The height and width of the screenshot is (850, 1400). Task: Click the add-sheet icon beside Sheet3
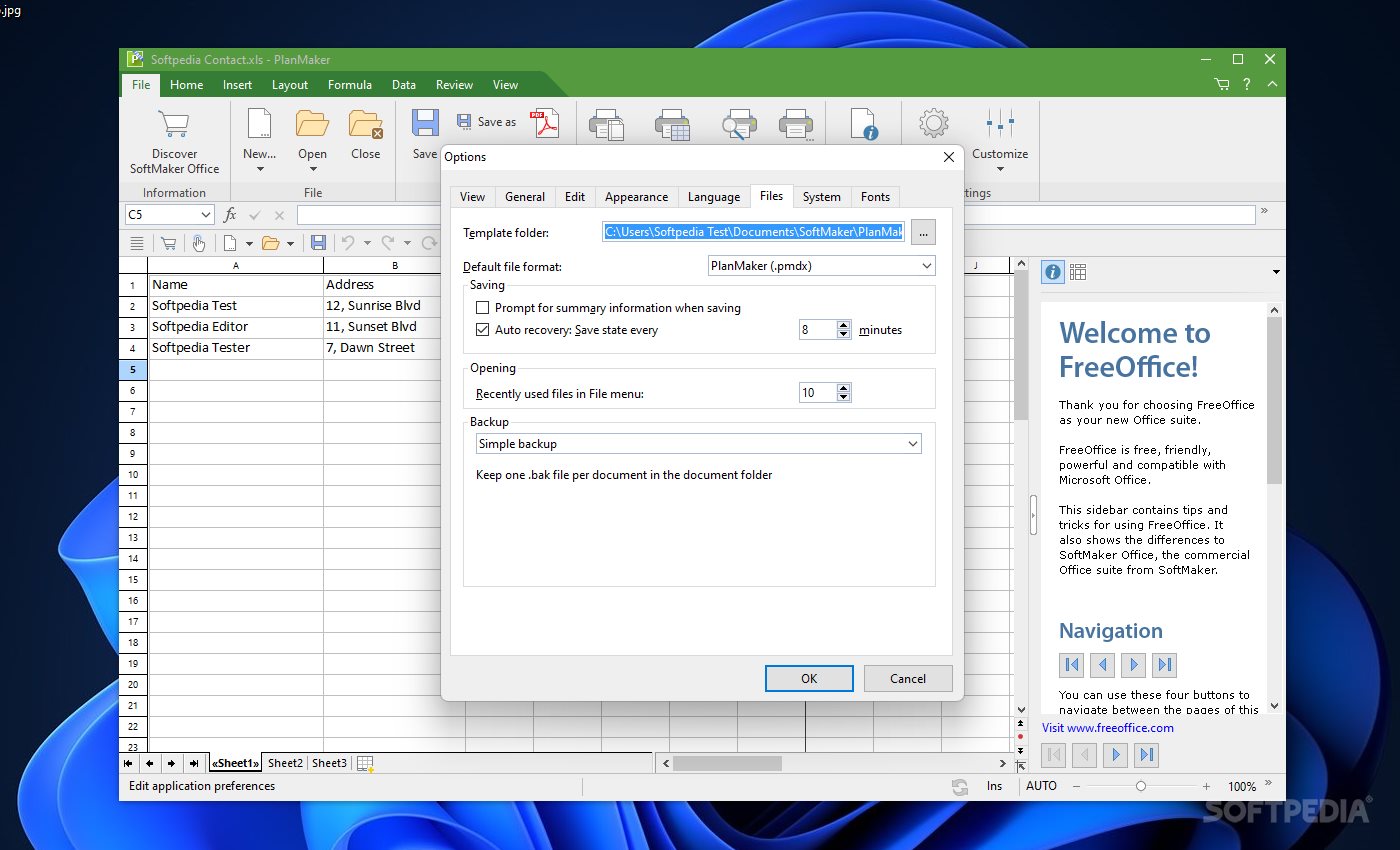[365, 764]
